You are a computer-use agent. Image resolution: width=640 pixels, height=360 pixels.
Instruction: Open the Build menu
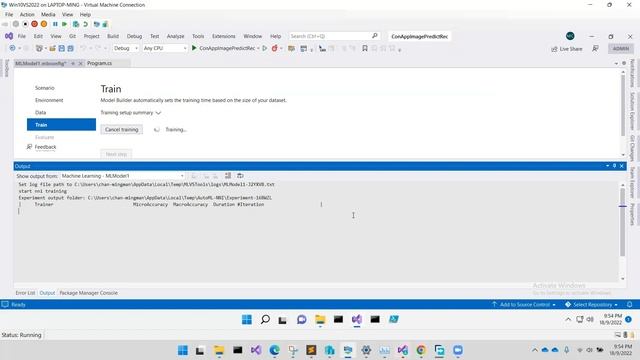pos(113,36)
